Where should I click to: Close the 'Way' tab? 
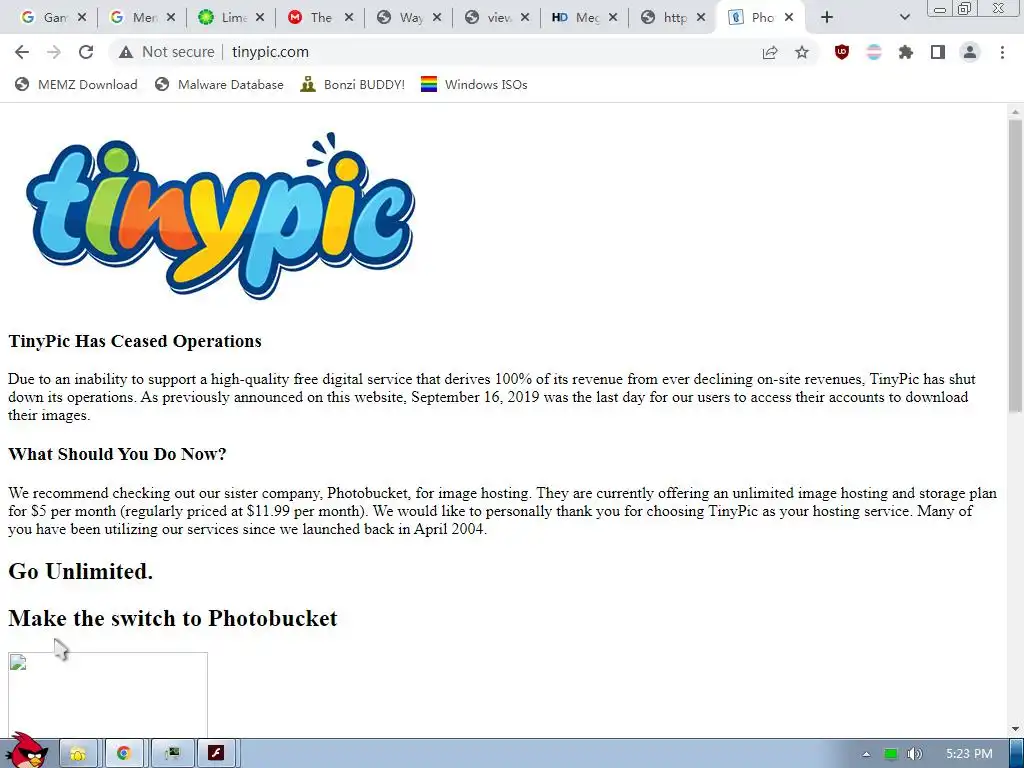pyautogui.click(x=437, y=18)
